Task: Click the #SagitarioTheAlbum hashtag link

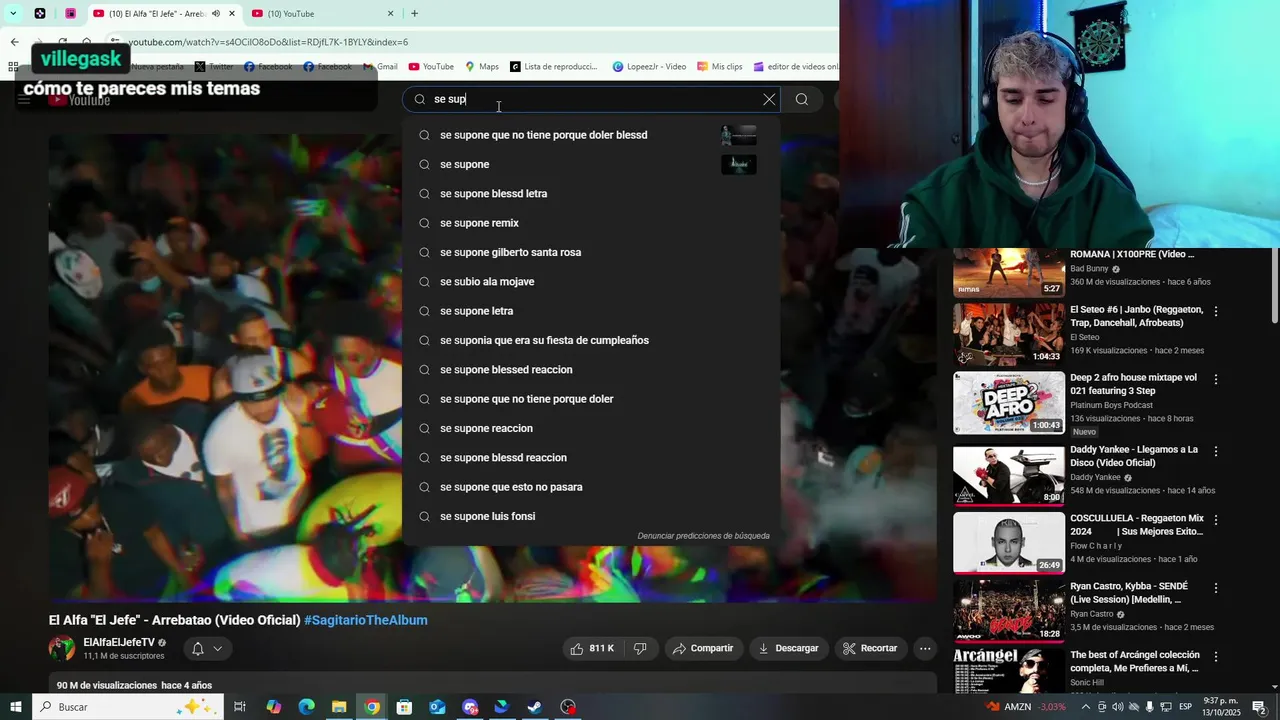Action: [366, 620]
